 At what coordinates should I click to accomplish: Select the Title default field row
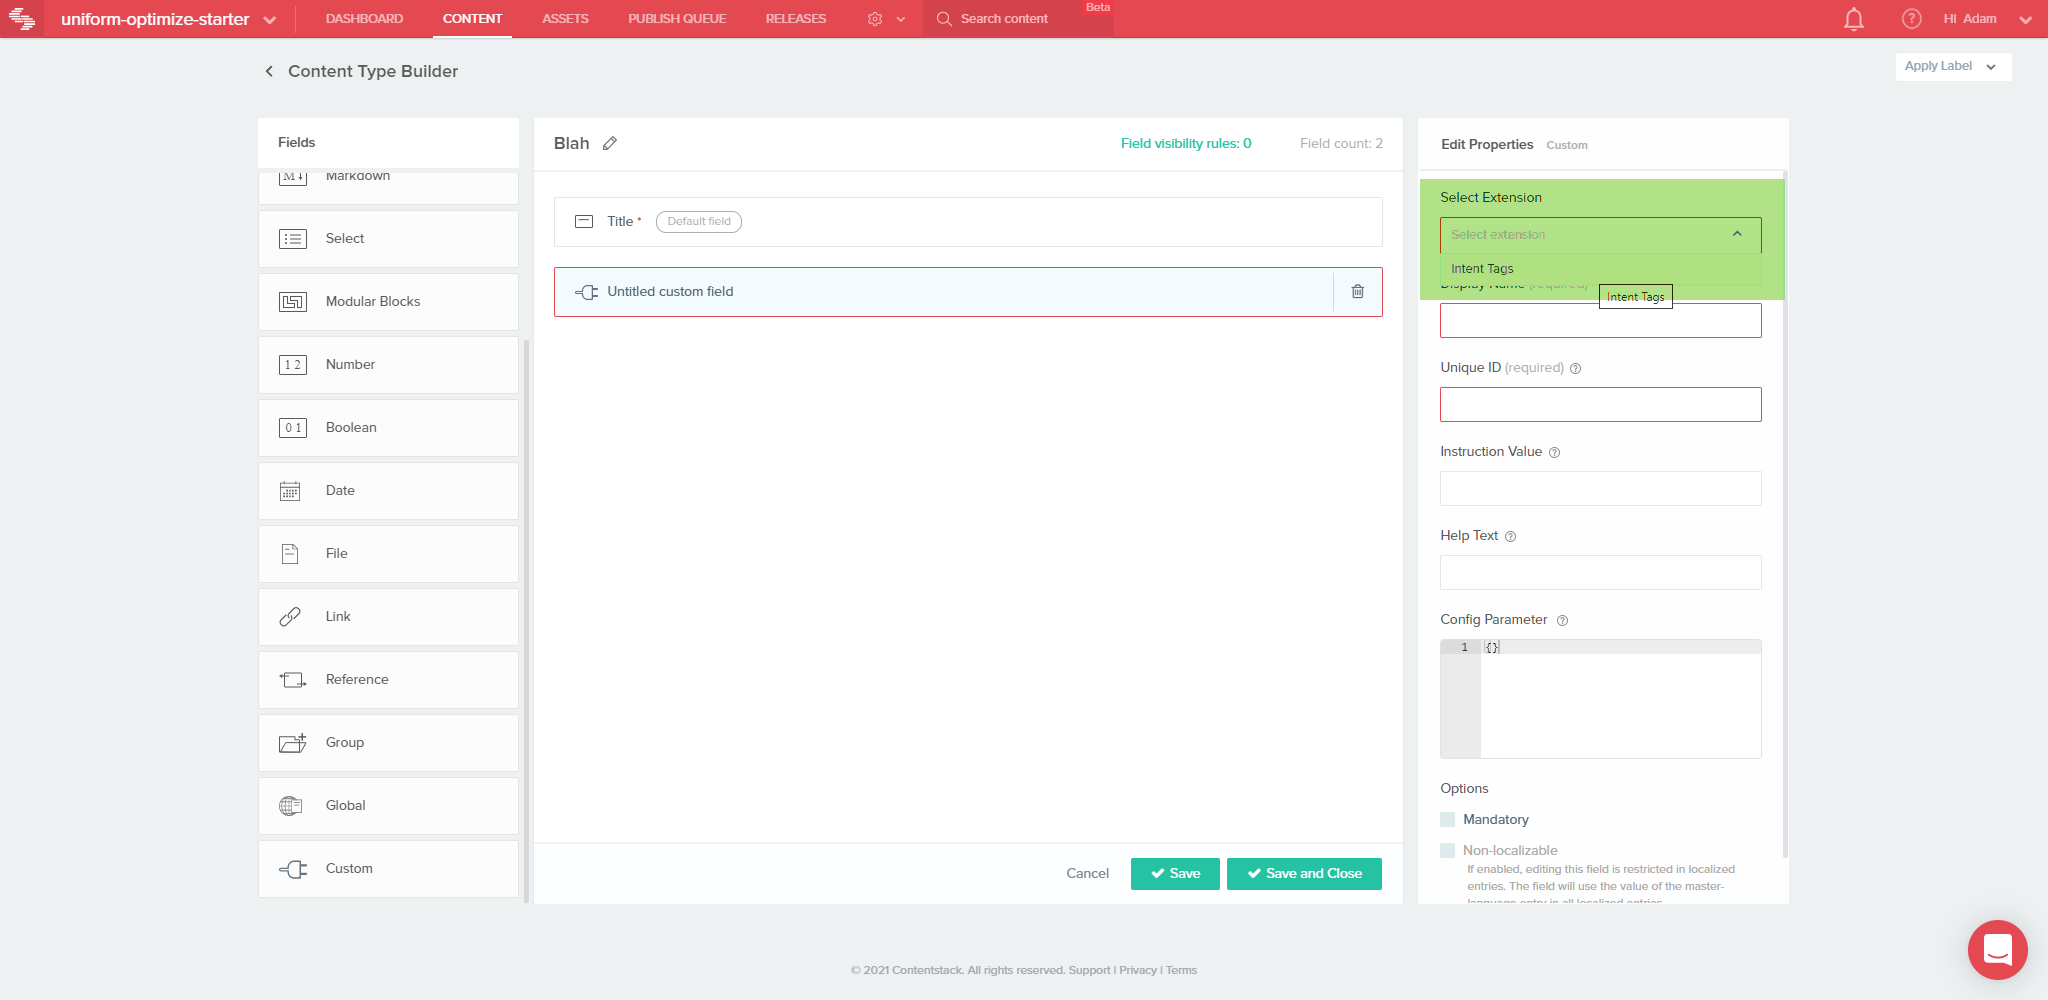968,222
